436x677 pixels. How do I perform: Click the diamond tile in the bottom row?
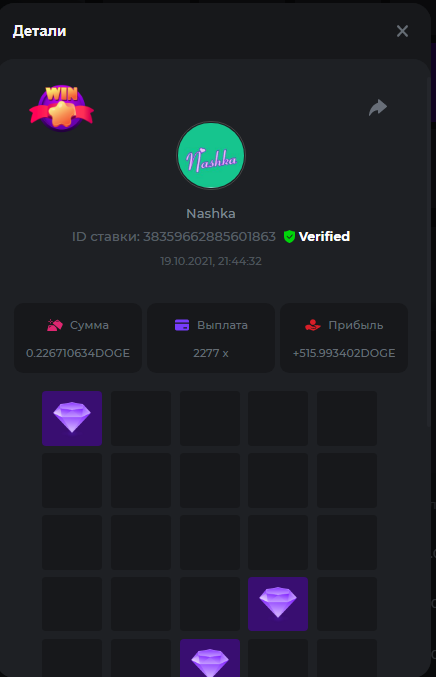[x=210, y=658]
